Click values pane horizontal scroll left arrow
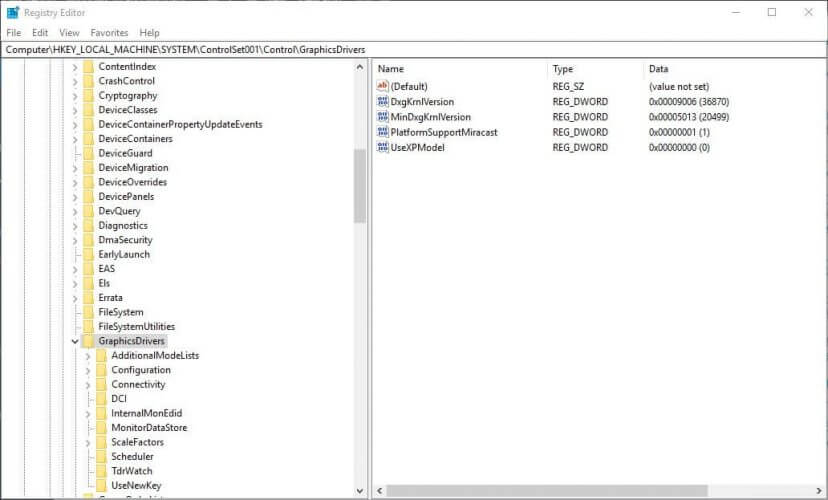The height and width of the screenshot is (500, 828). click(380, 490)
